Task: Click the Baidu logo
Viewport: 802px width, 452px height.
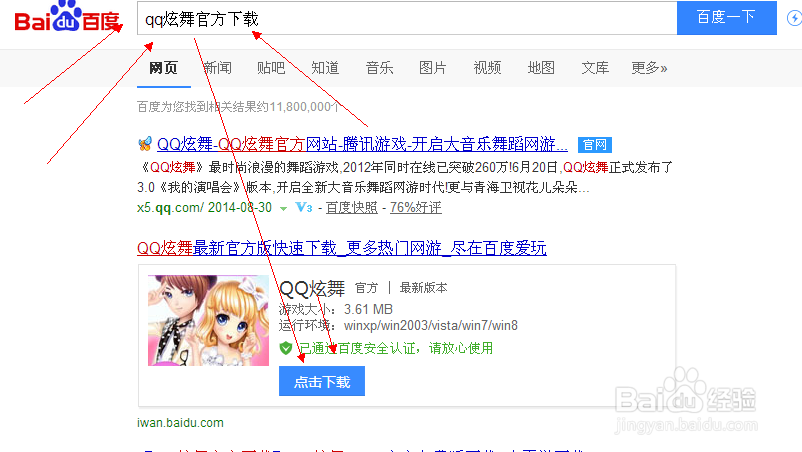Action: [68, 17]
